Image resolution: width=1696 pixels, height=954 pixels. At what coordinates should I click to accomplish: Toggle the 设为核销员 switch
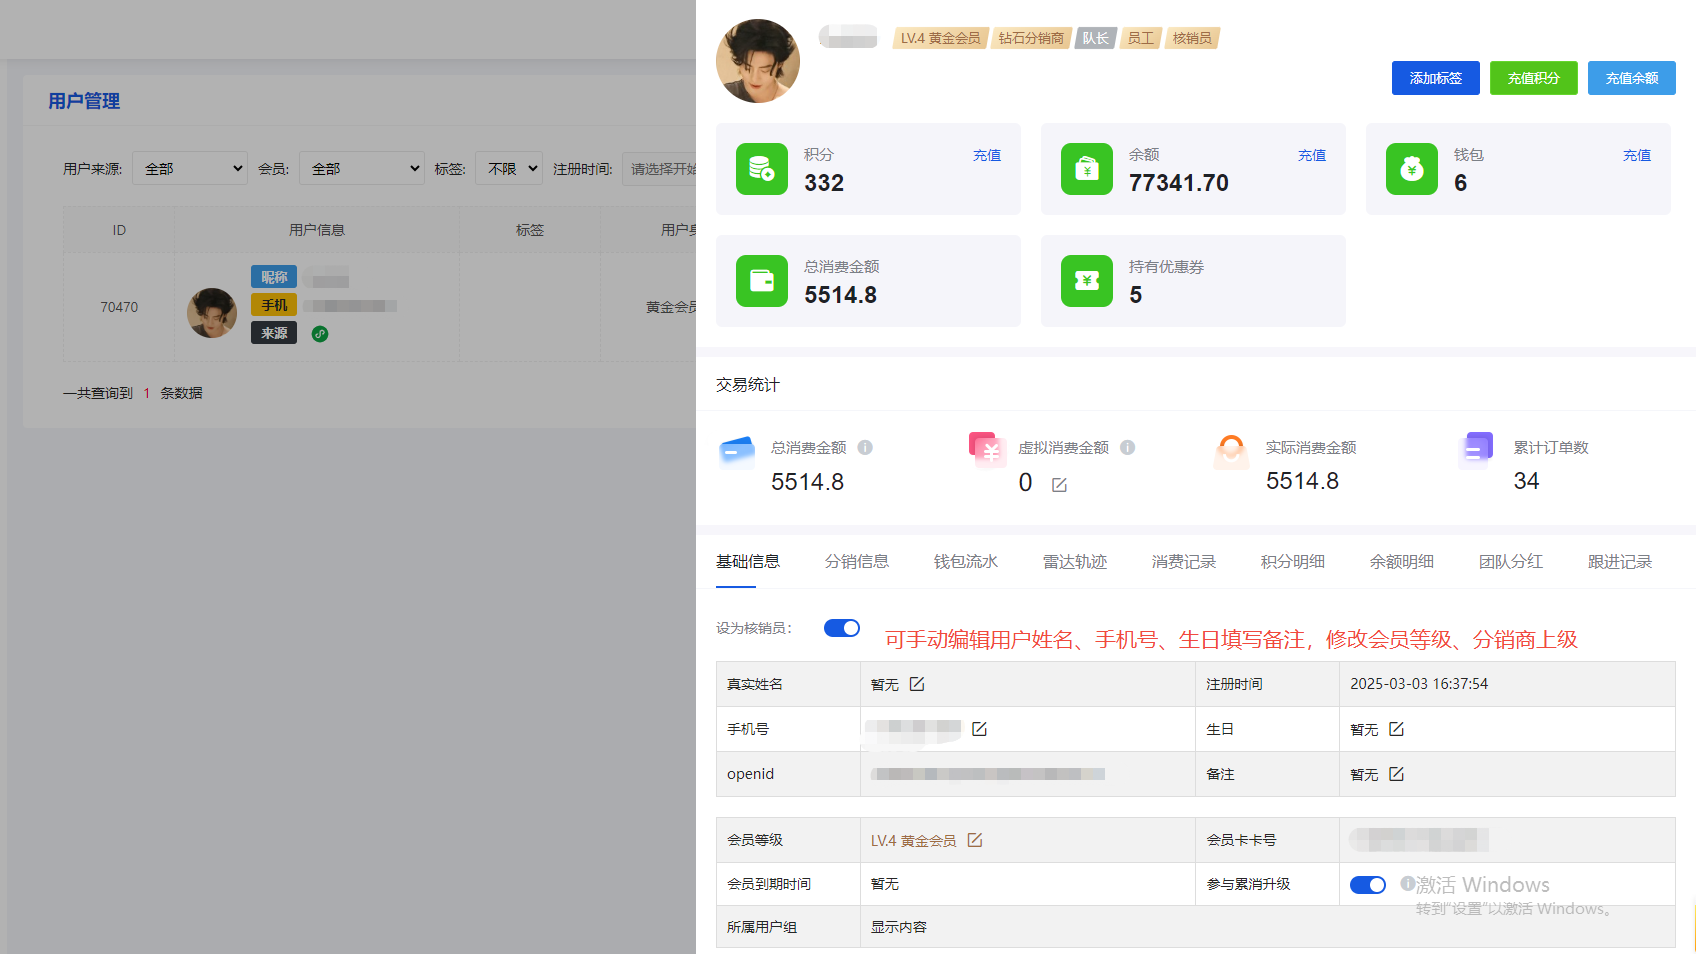point(841,628)
